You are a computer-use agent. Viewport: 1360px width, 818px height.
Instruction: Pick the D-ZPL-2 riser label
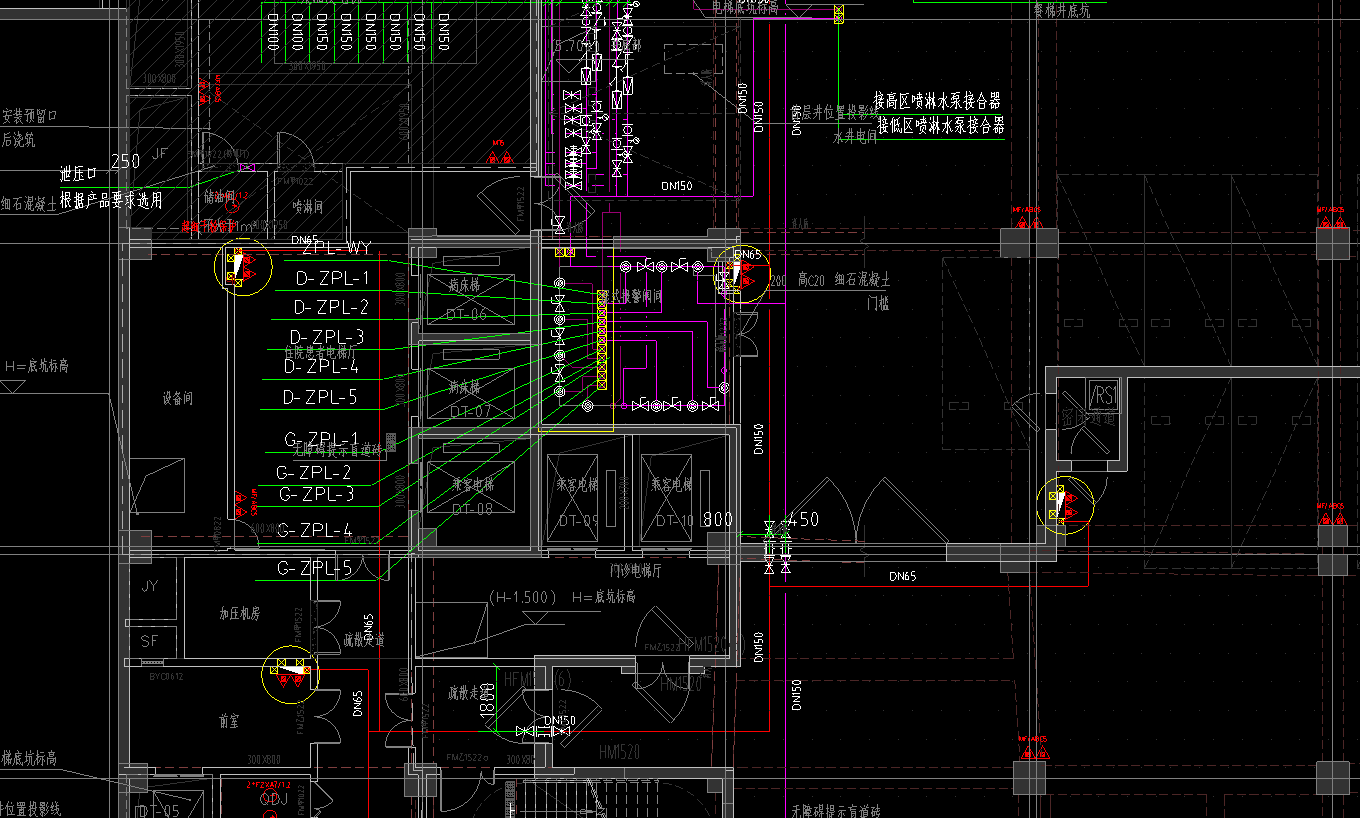(331, 307)
